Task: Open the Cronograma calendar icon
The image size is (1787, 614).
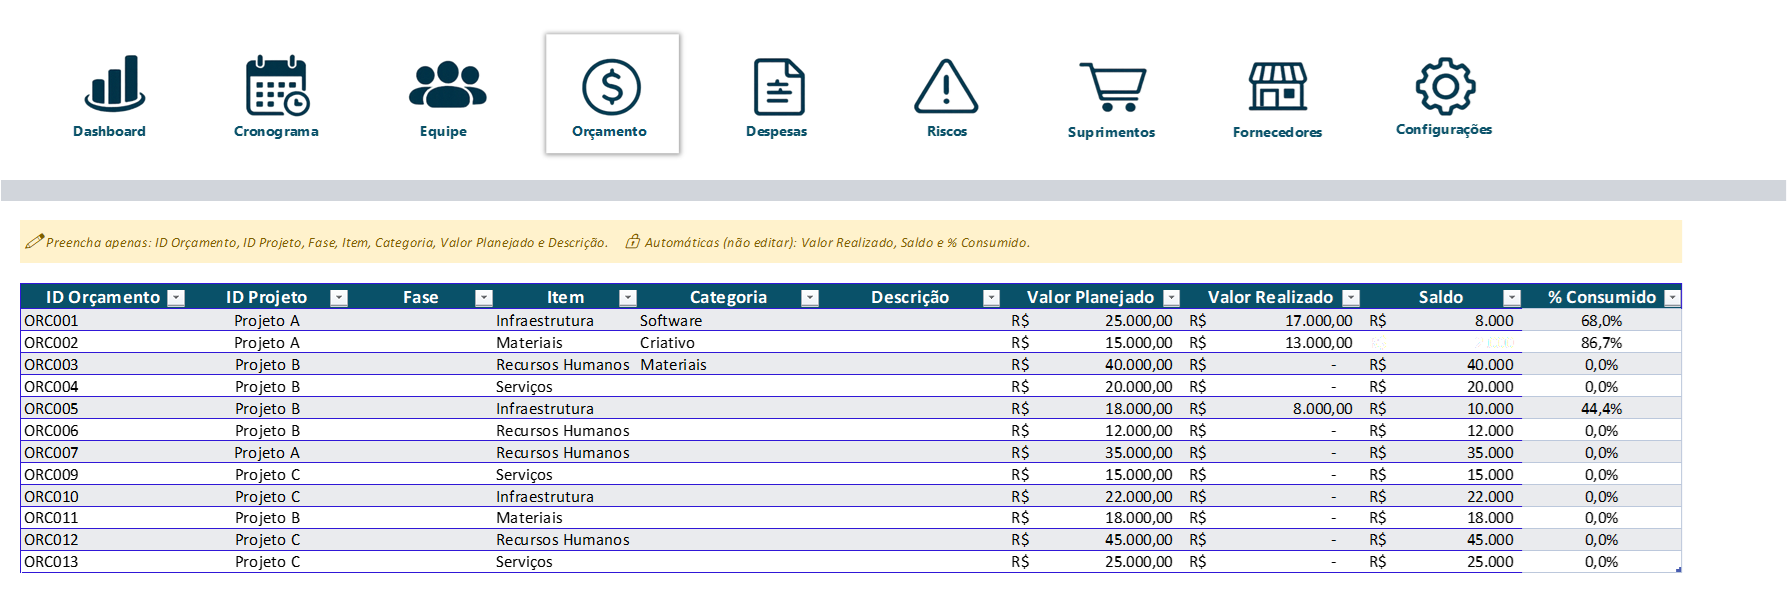Action: point(277,85)
